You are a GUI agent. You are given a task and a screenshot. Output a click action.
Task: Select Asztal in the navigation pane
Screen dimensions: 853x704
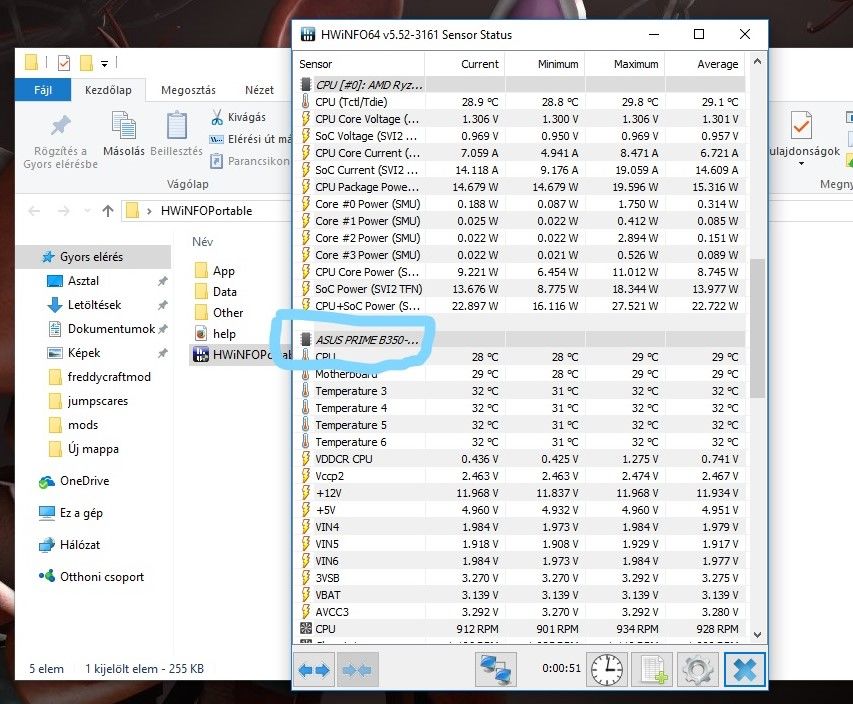pyautogui.click(x=83, y=281)
